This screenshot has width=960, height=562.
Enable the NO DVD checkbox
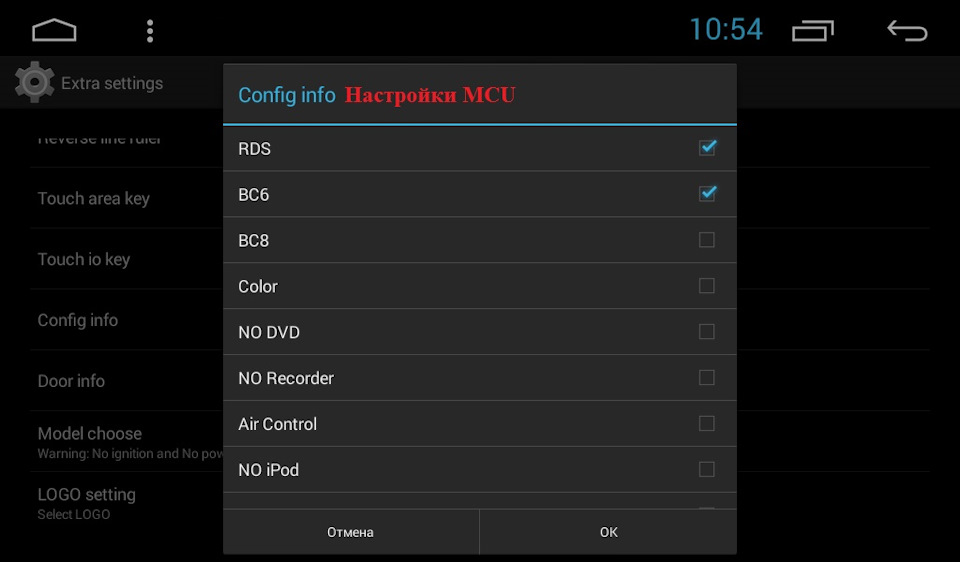pyautogui.click(x=707, y=332)
